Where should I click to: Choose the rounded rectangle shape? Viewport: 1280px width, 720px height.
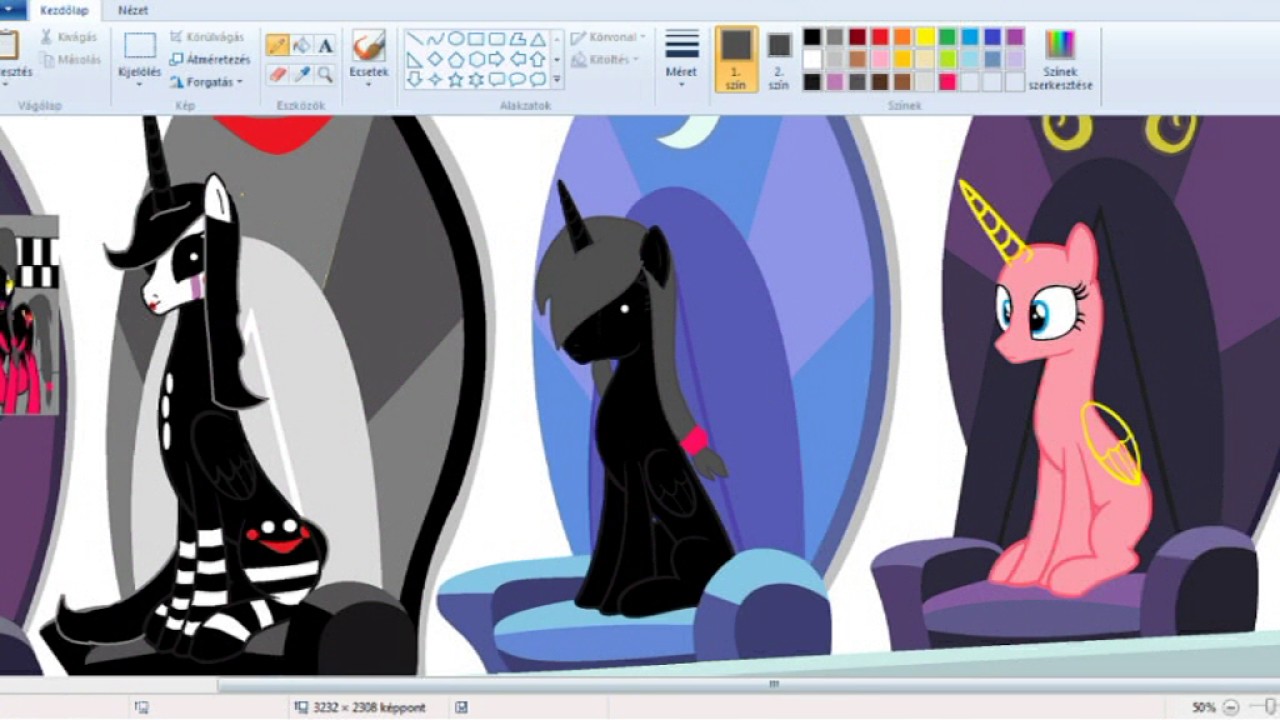497,39
